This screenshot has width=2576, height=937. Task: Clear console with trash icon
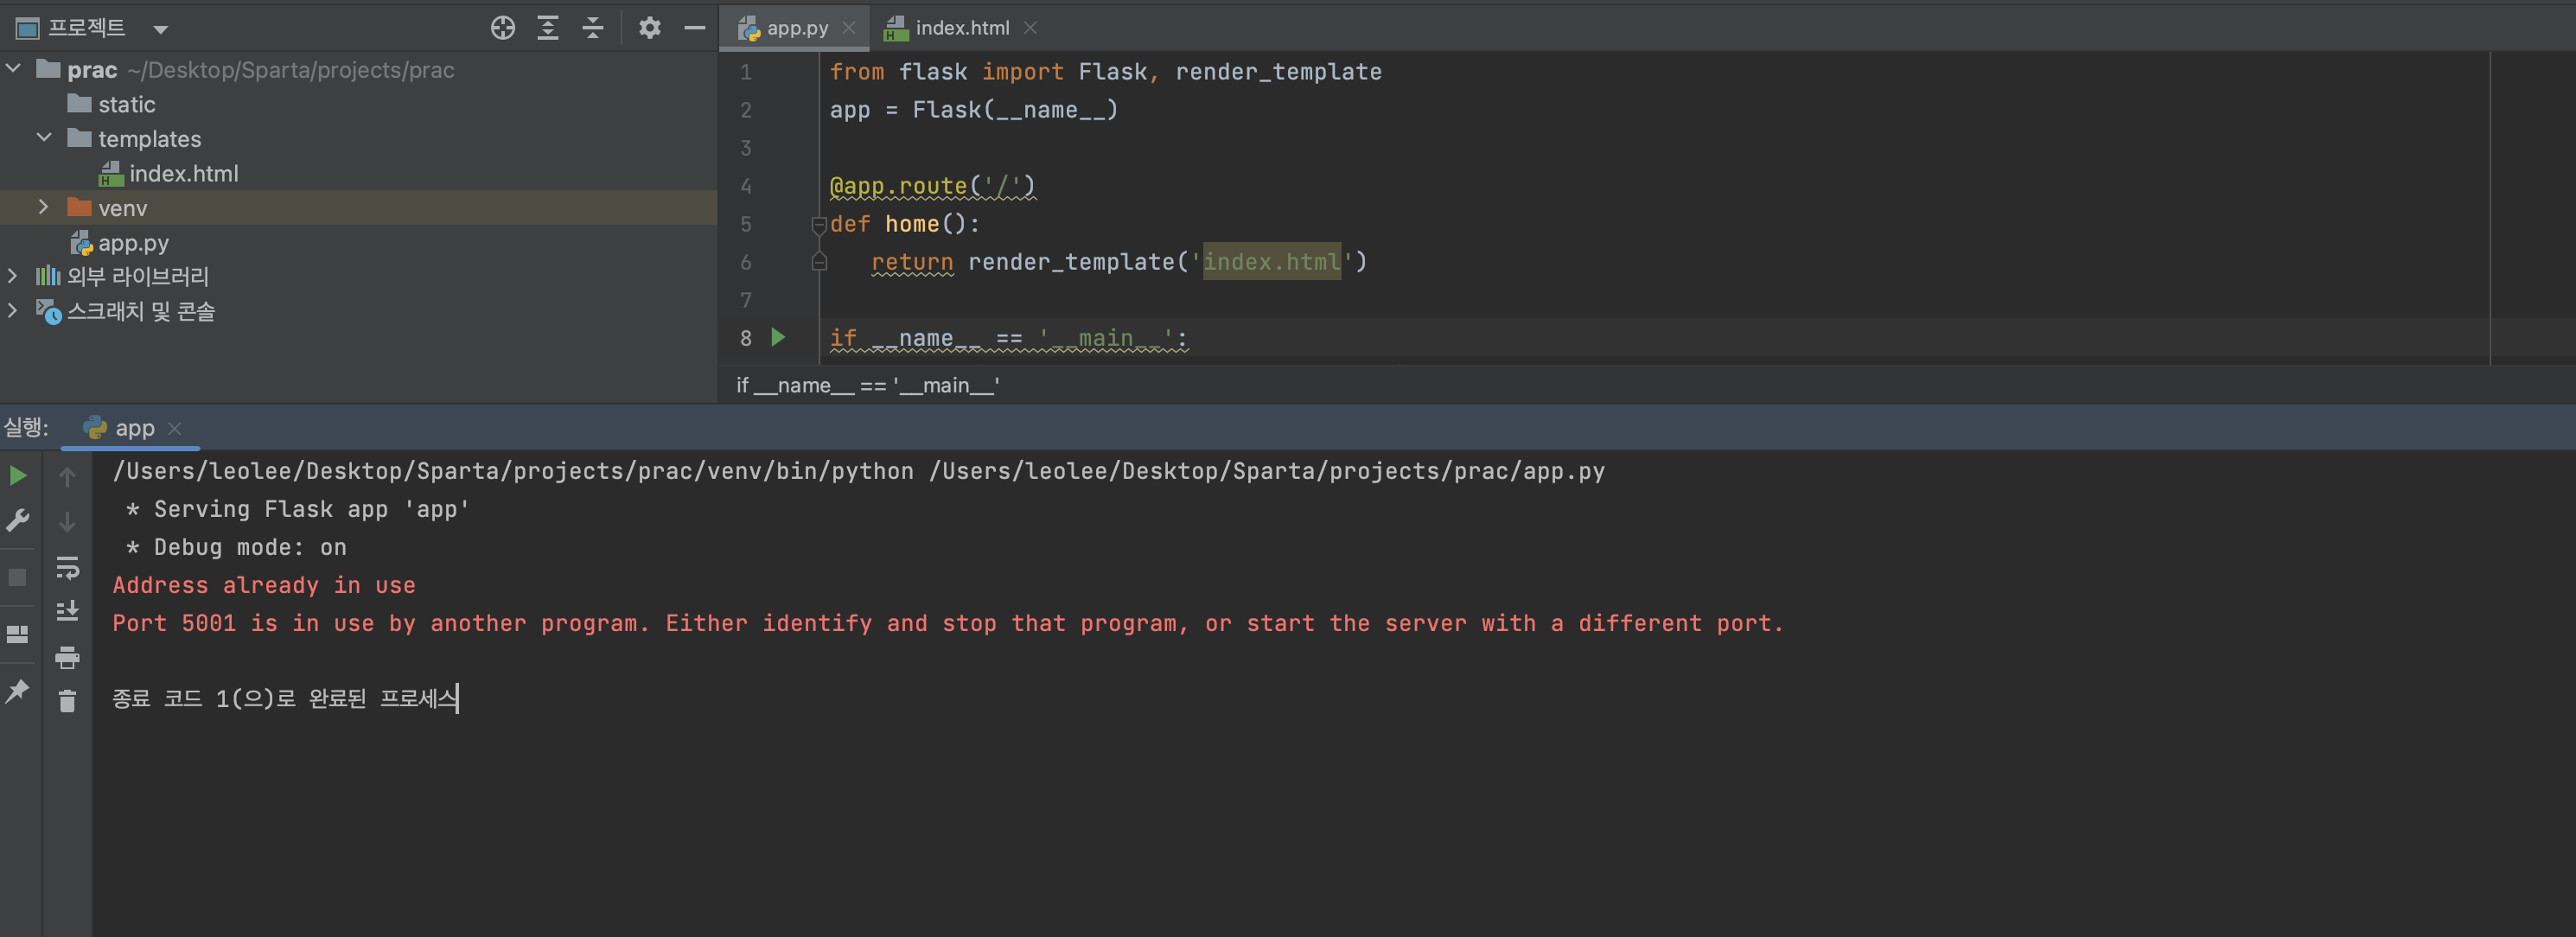tap(67, 701)
